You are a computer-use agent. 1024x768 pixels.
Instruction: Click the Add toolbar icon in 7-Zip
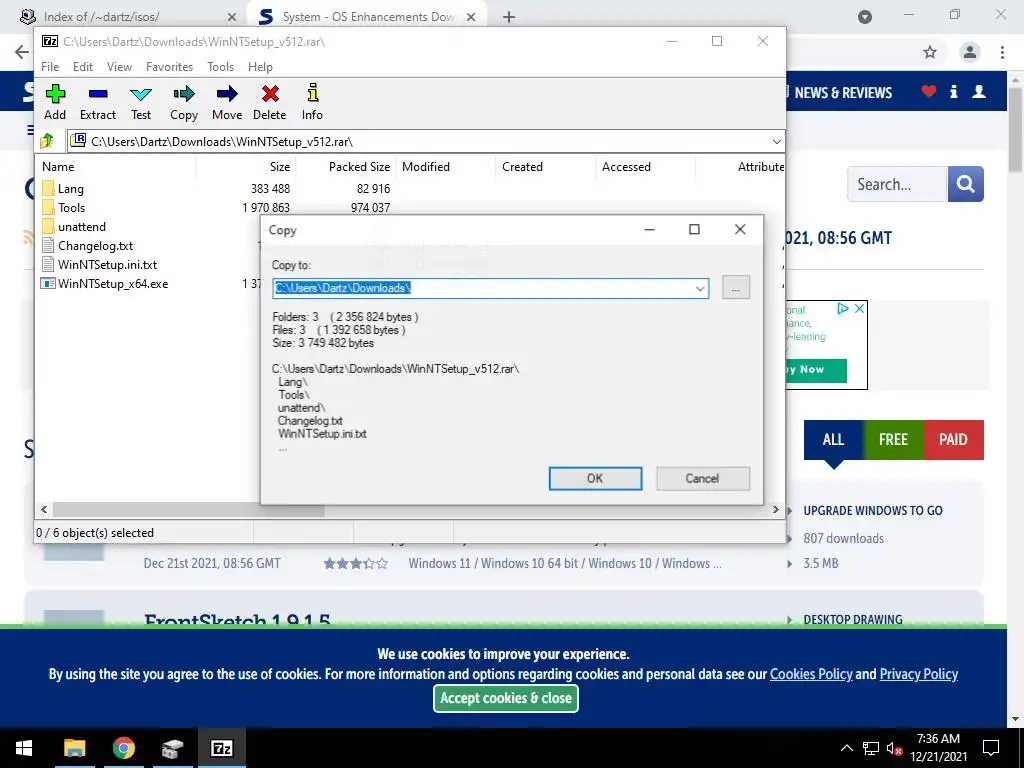pos(55,94)
